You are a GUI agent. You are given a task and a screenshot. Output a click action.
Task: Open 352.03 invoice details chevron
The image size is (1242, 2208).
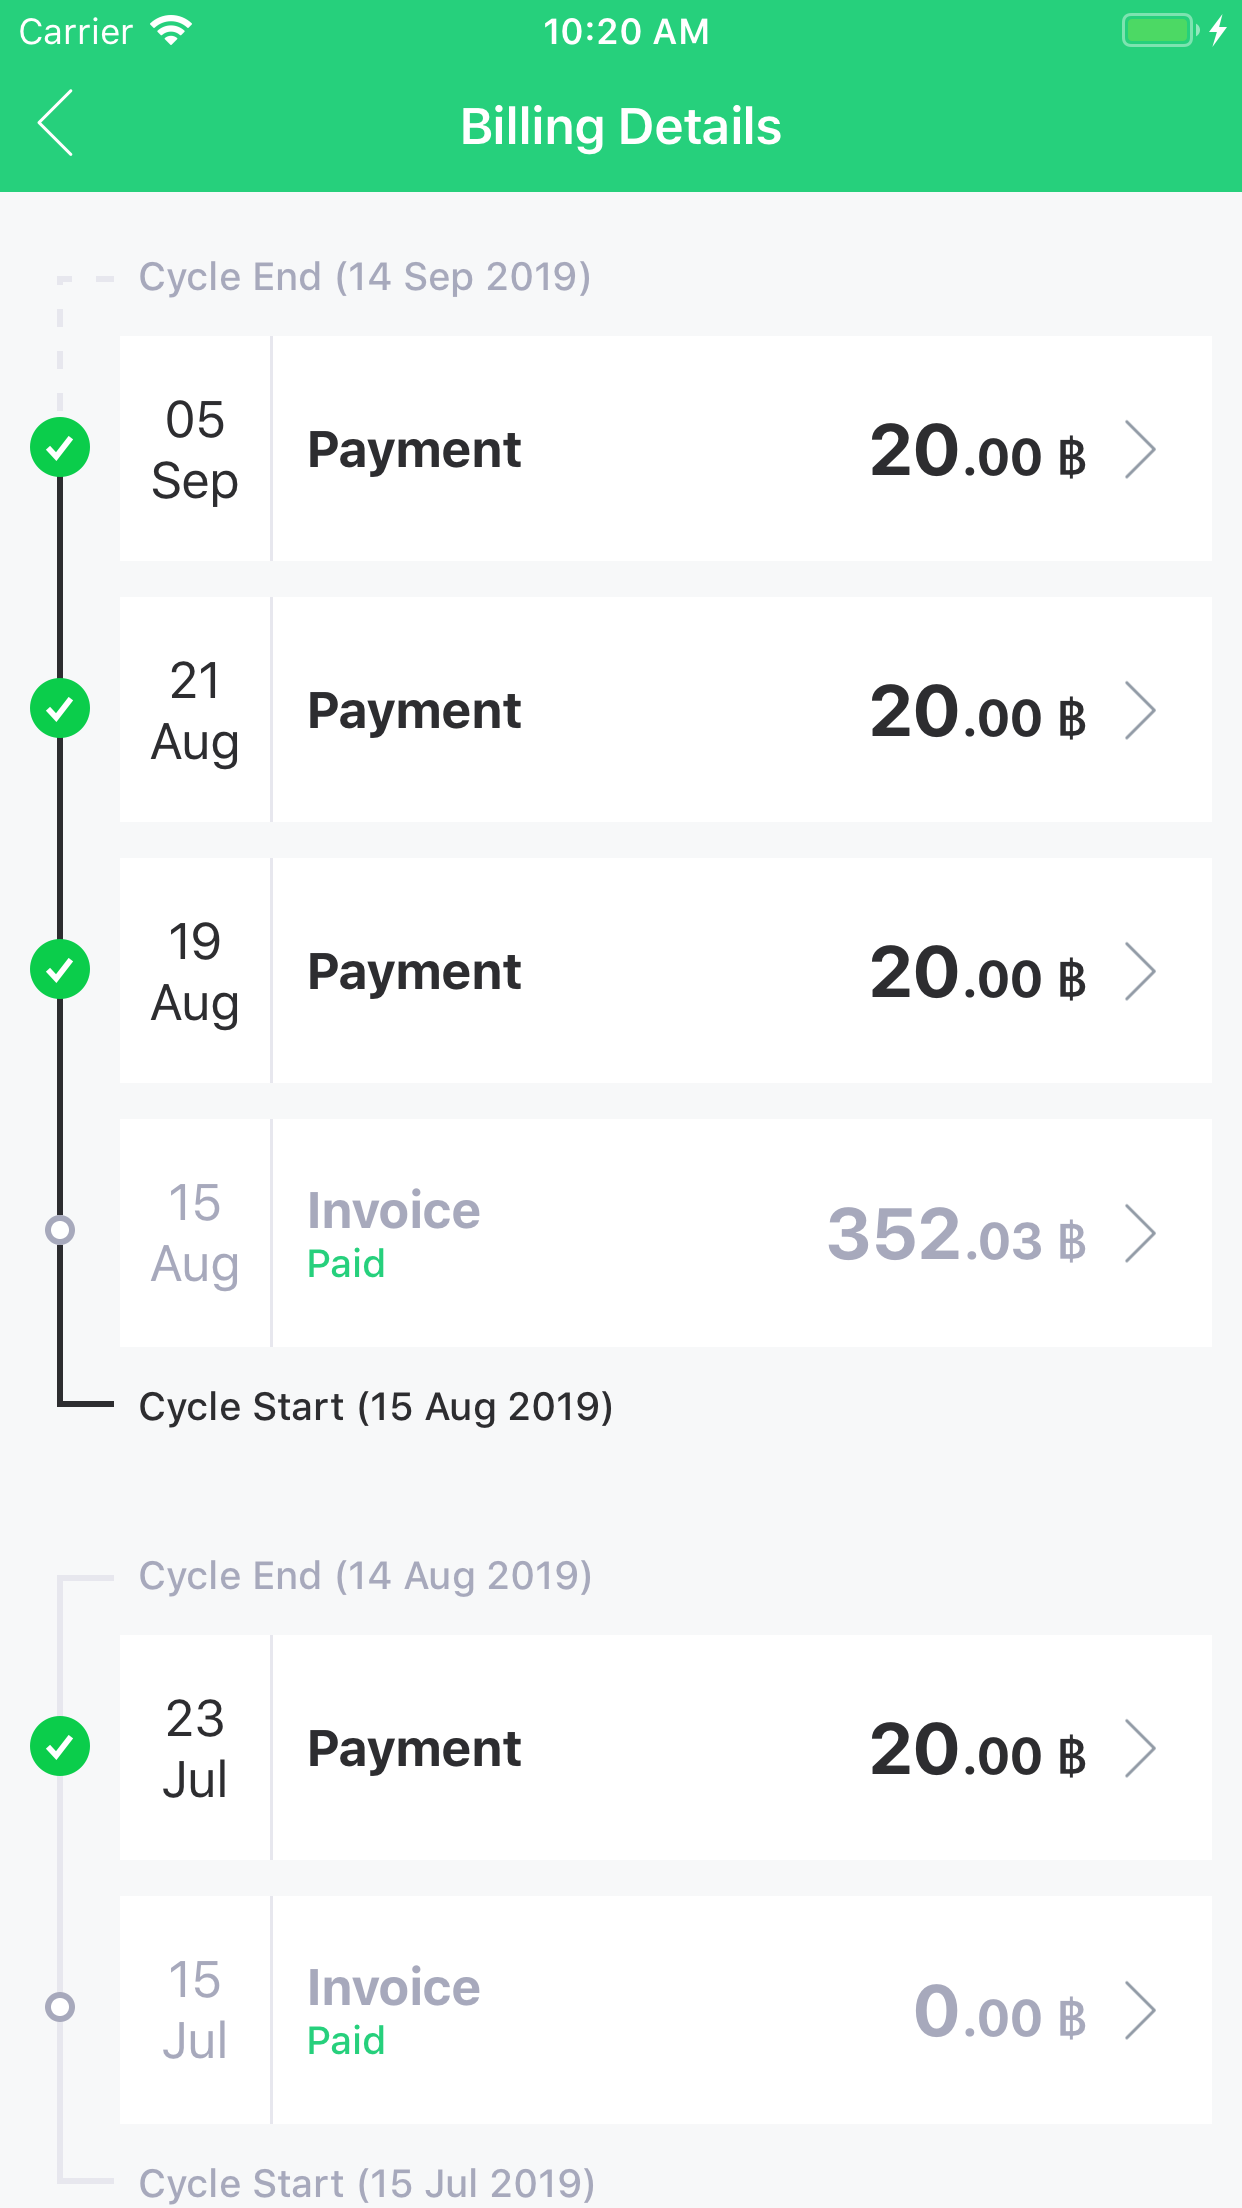[x=1140, y=1234]
